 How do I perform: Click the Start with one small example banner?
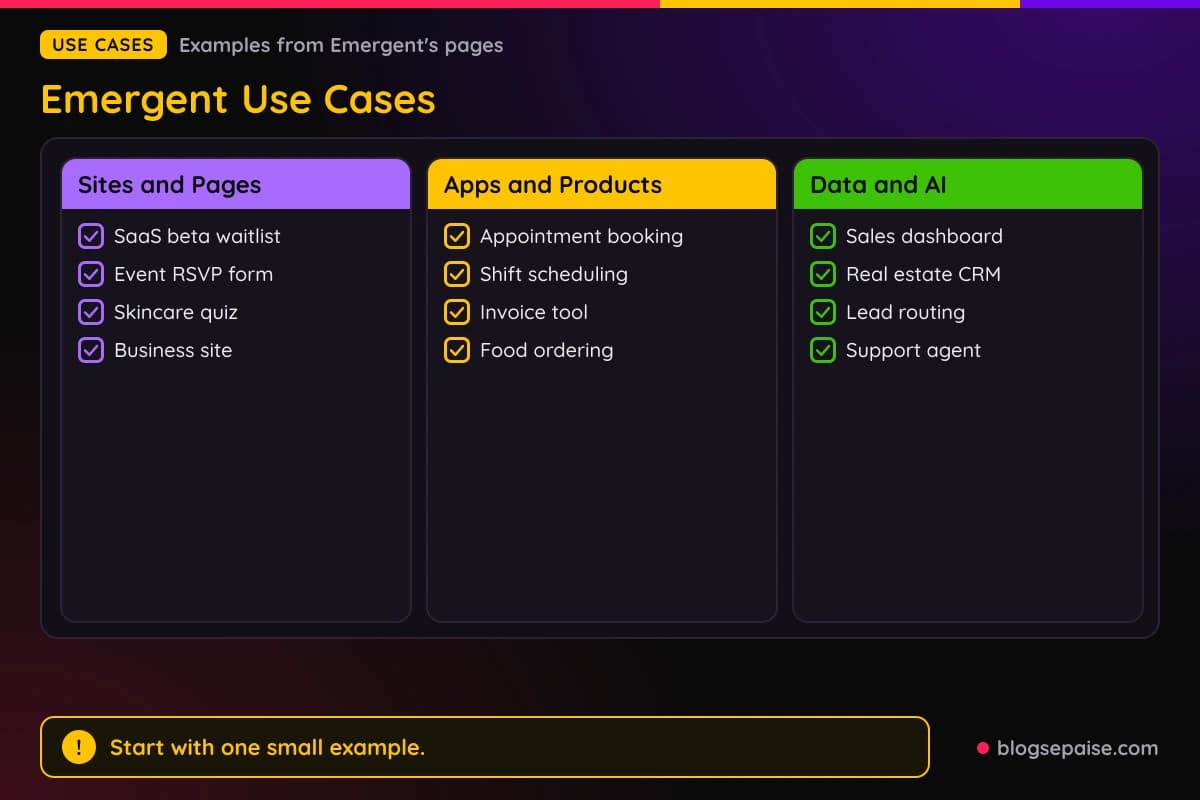coord(485,747)
